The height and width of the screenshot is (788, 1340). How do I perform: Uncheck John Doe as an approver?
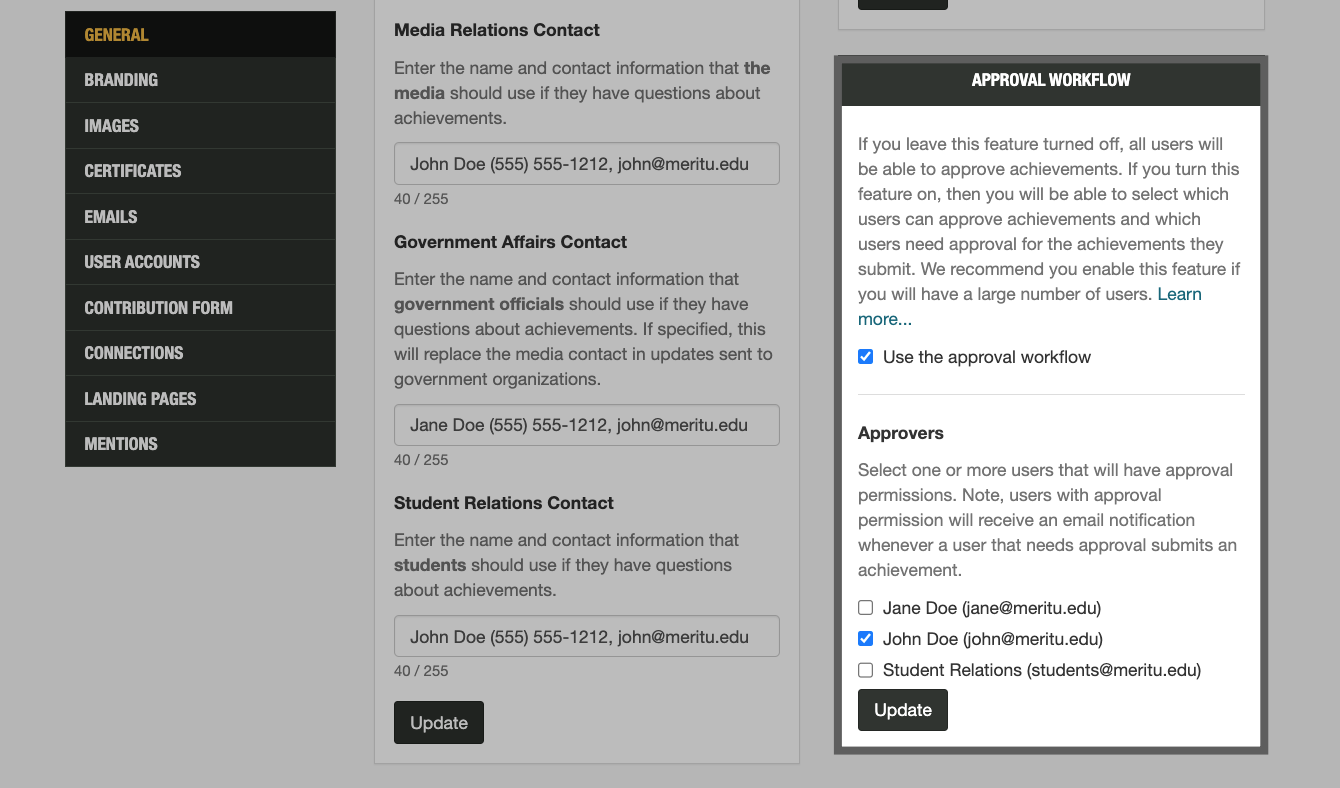tap(865, 638)
